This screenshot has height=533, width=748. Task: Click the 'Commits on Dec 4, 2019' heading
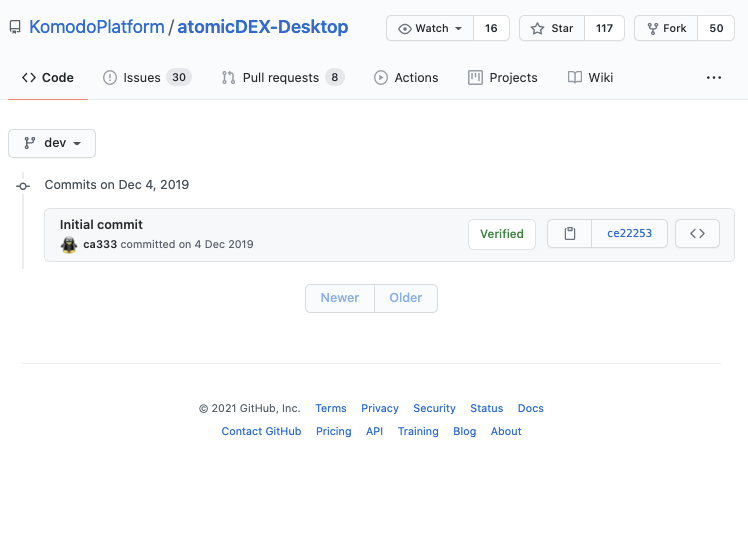117,185
